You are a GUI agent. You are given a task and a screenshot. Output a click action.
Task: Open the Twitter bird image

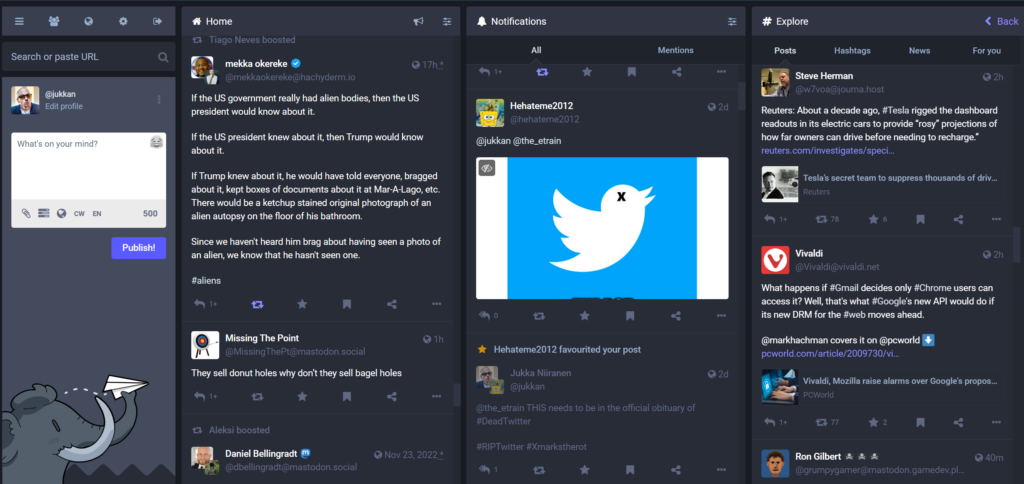tap(602, 228)
